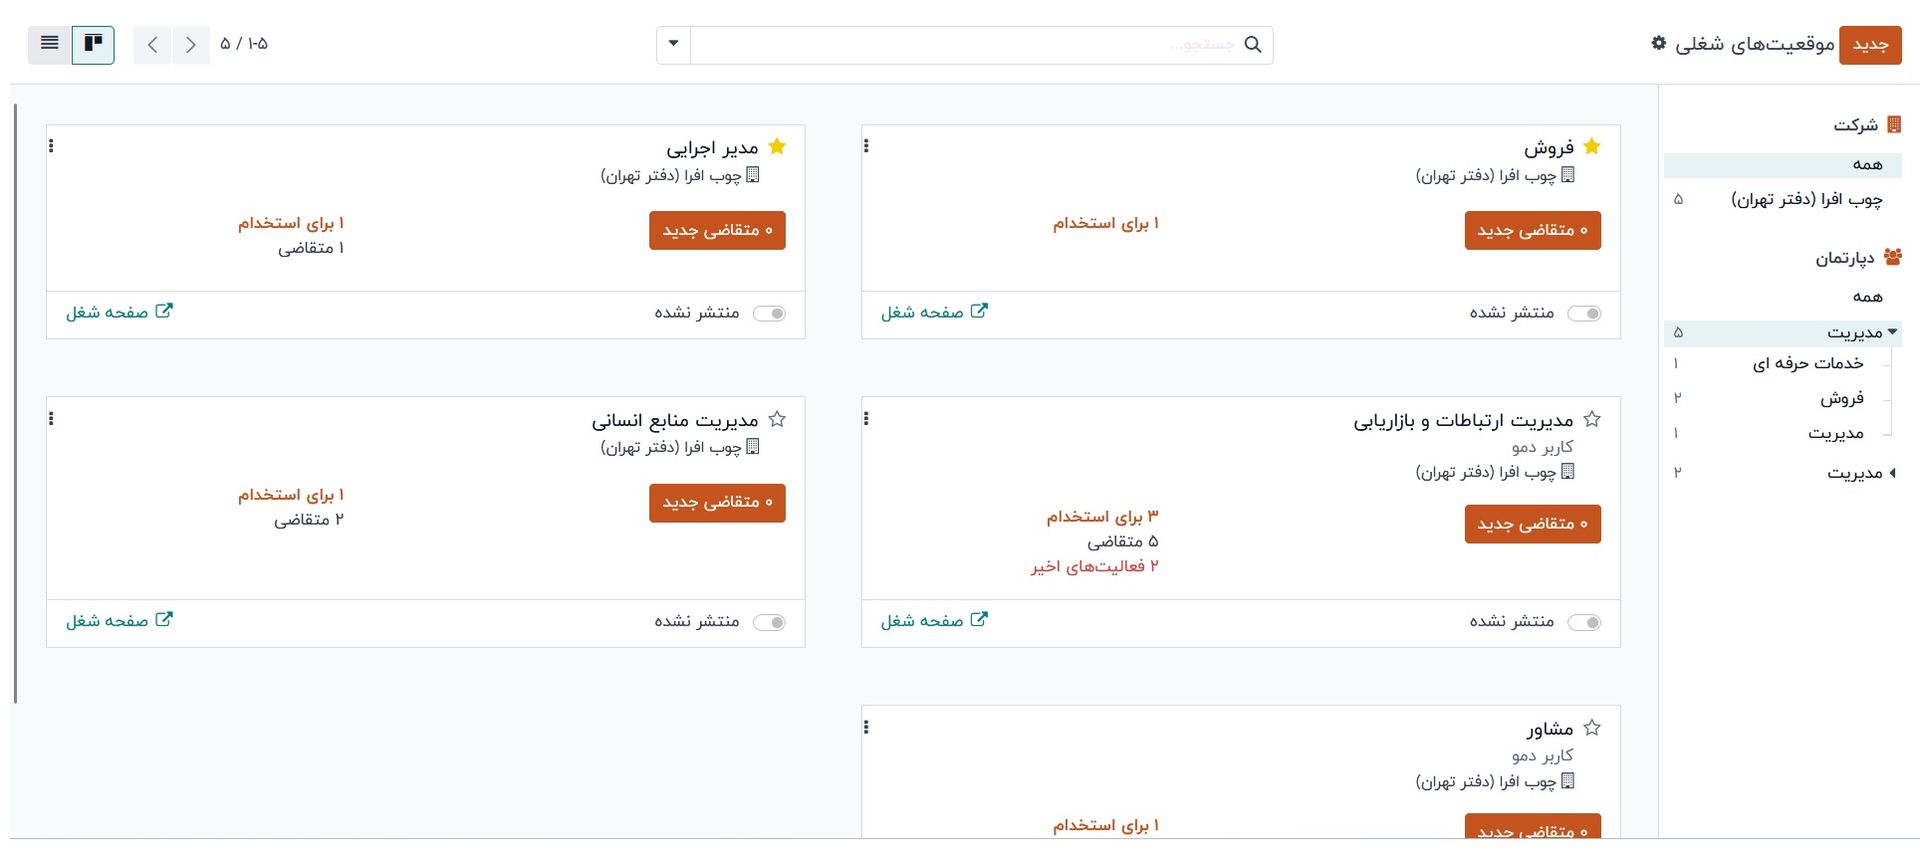Click the vertical scrollbar at left edge
The width and height of the screenshot is (1920, 863).
15,403
